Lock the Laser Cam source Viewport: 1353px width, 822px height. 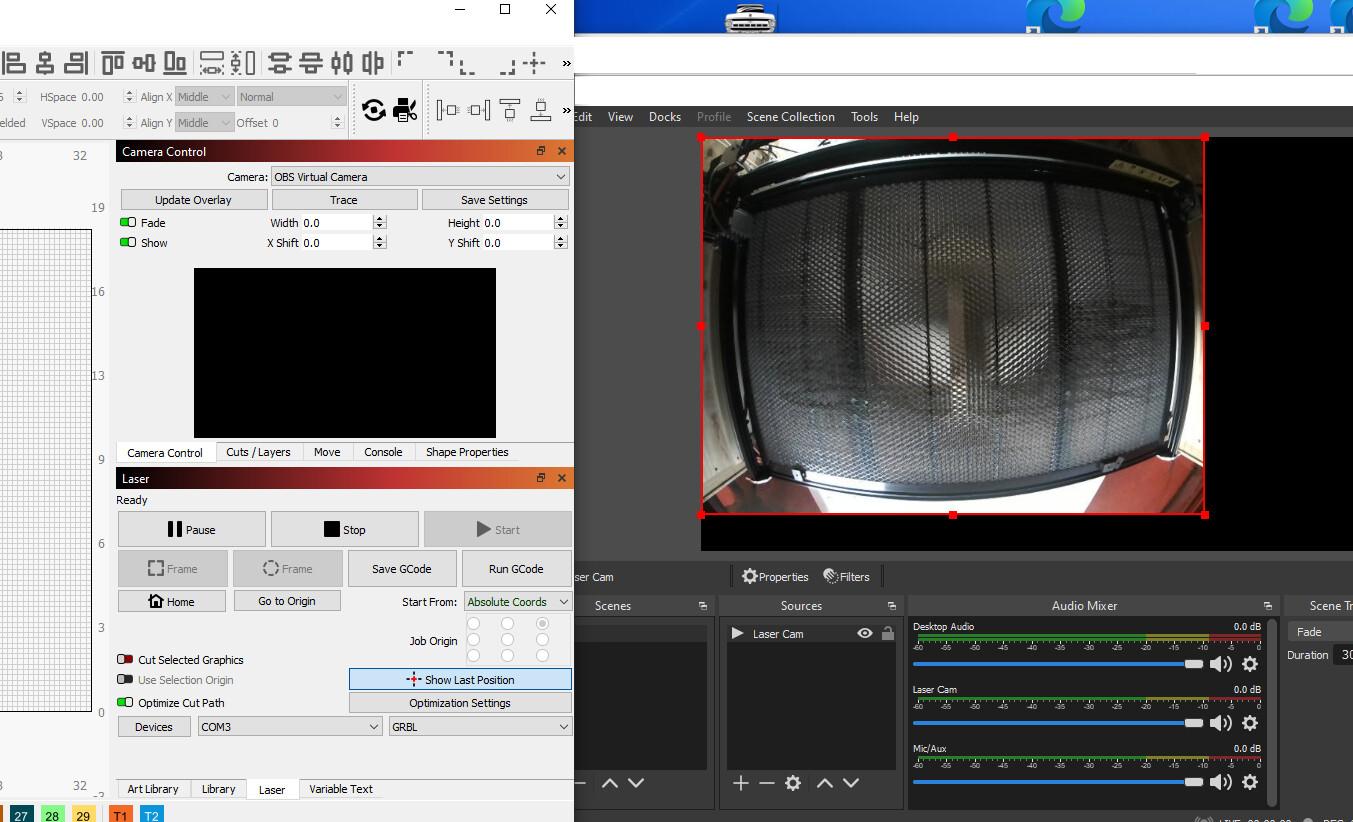[x=887, y=634]
